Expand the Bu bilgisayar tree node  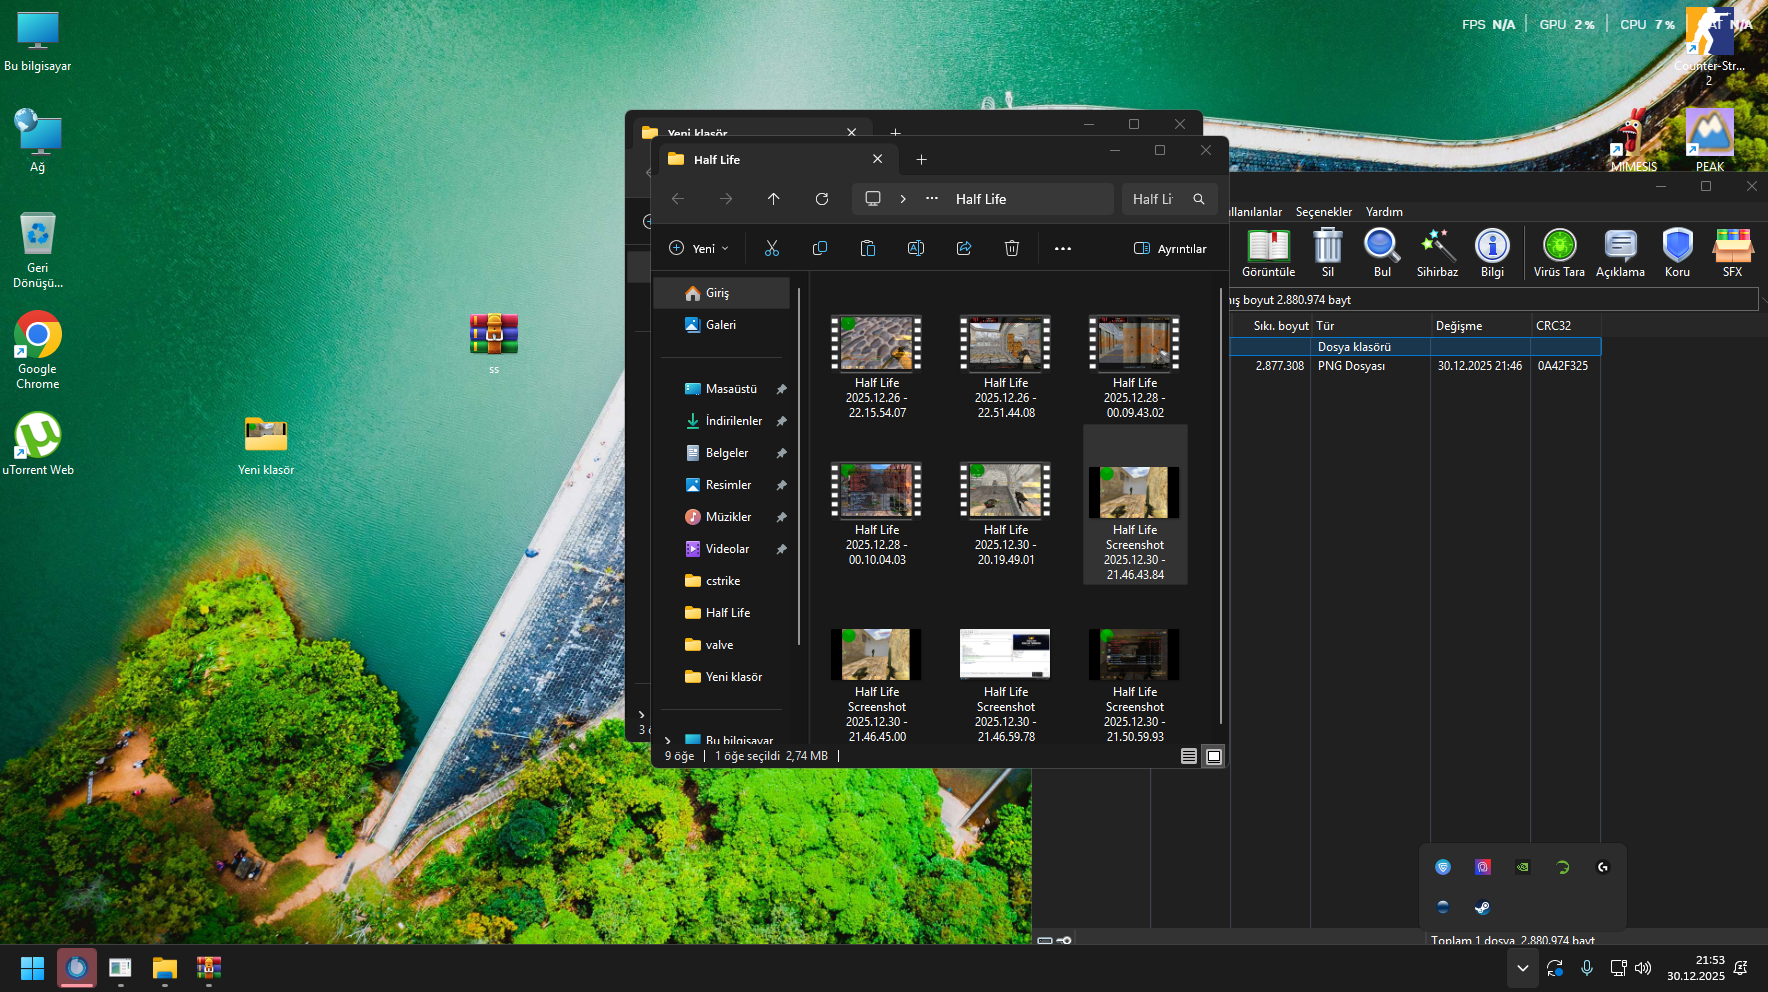(x=668, y=741)
